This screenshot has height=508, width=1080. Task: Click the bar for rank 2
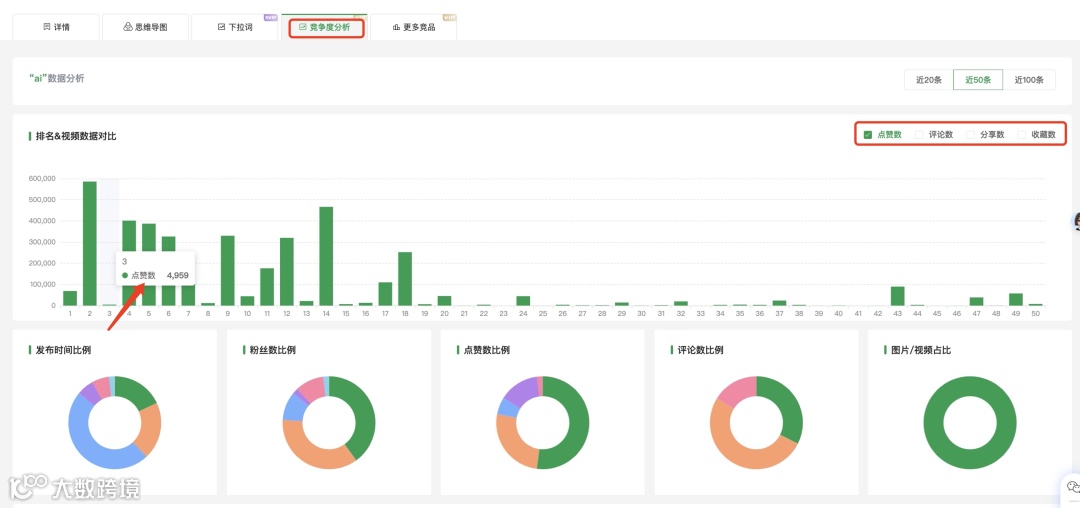90,244
